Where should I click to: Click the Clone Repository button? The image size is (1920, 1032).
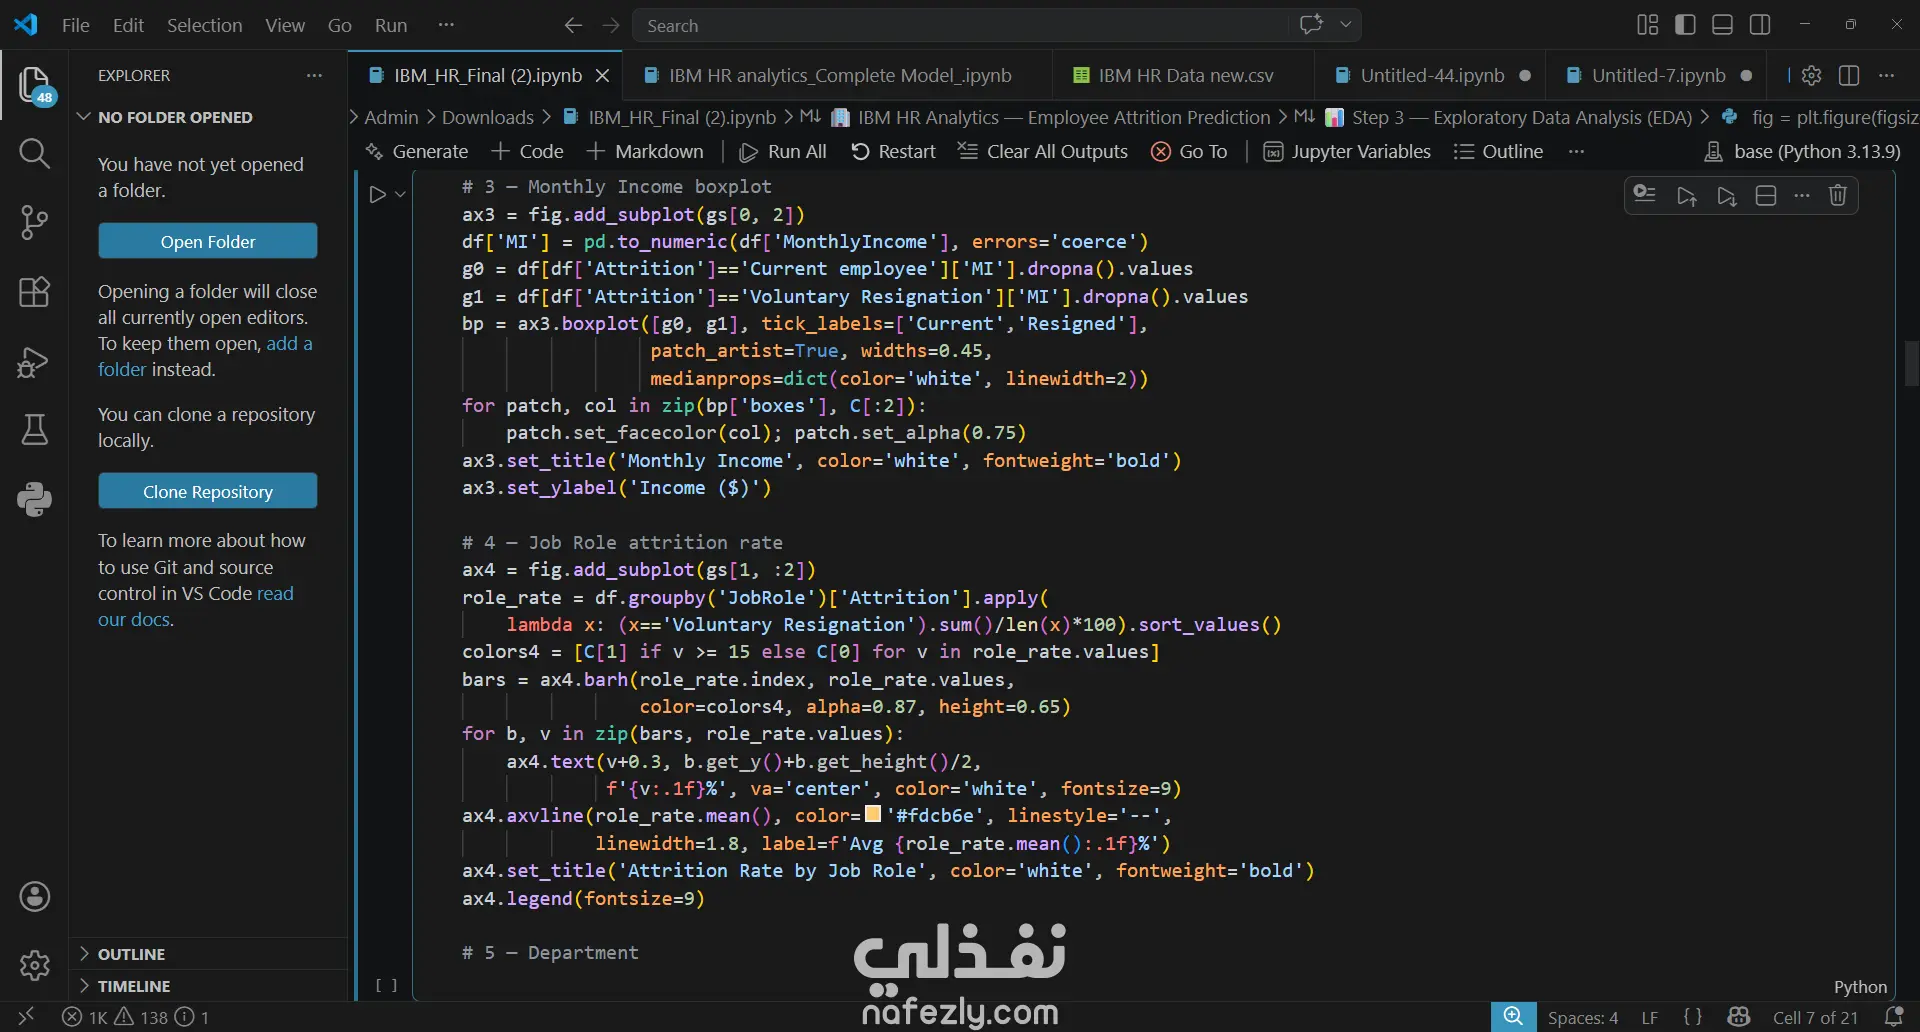click(208, 491)
